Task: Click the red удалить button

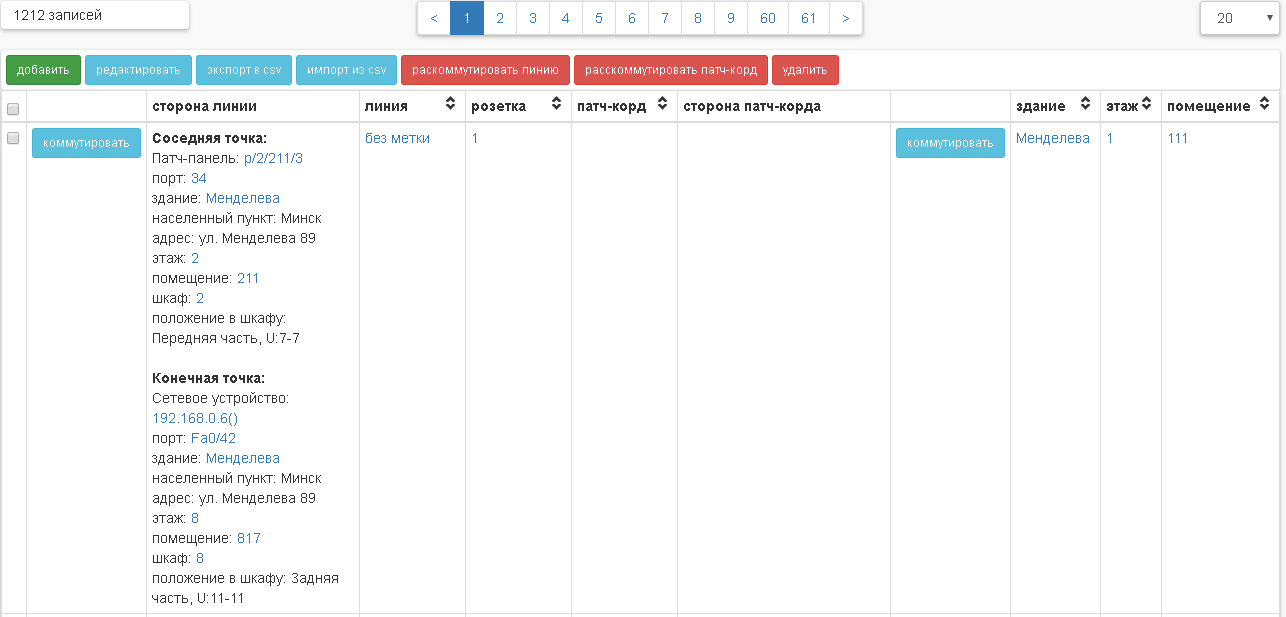Action: click(x=805, y=70)
